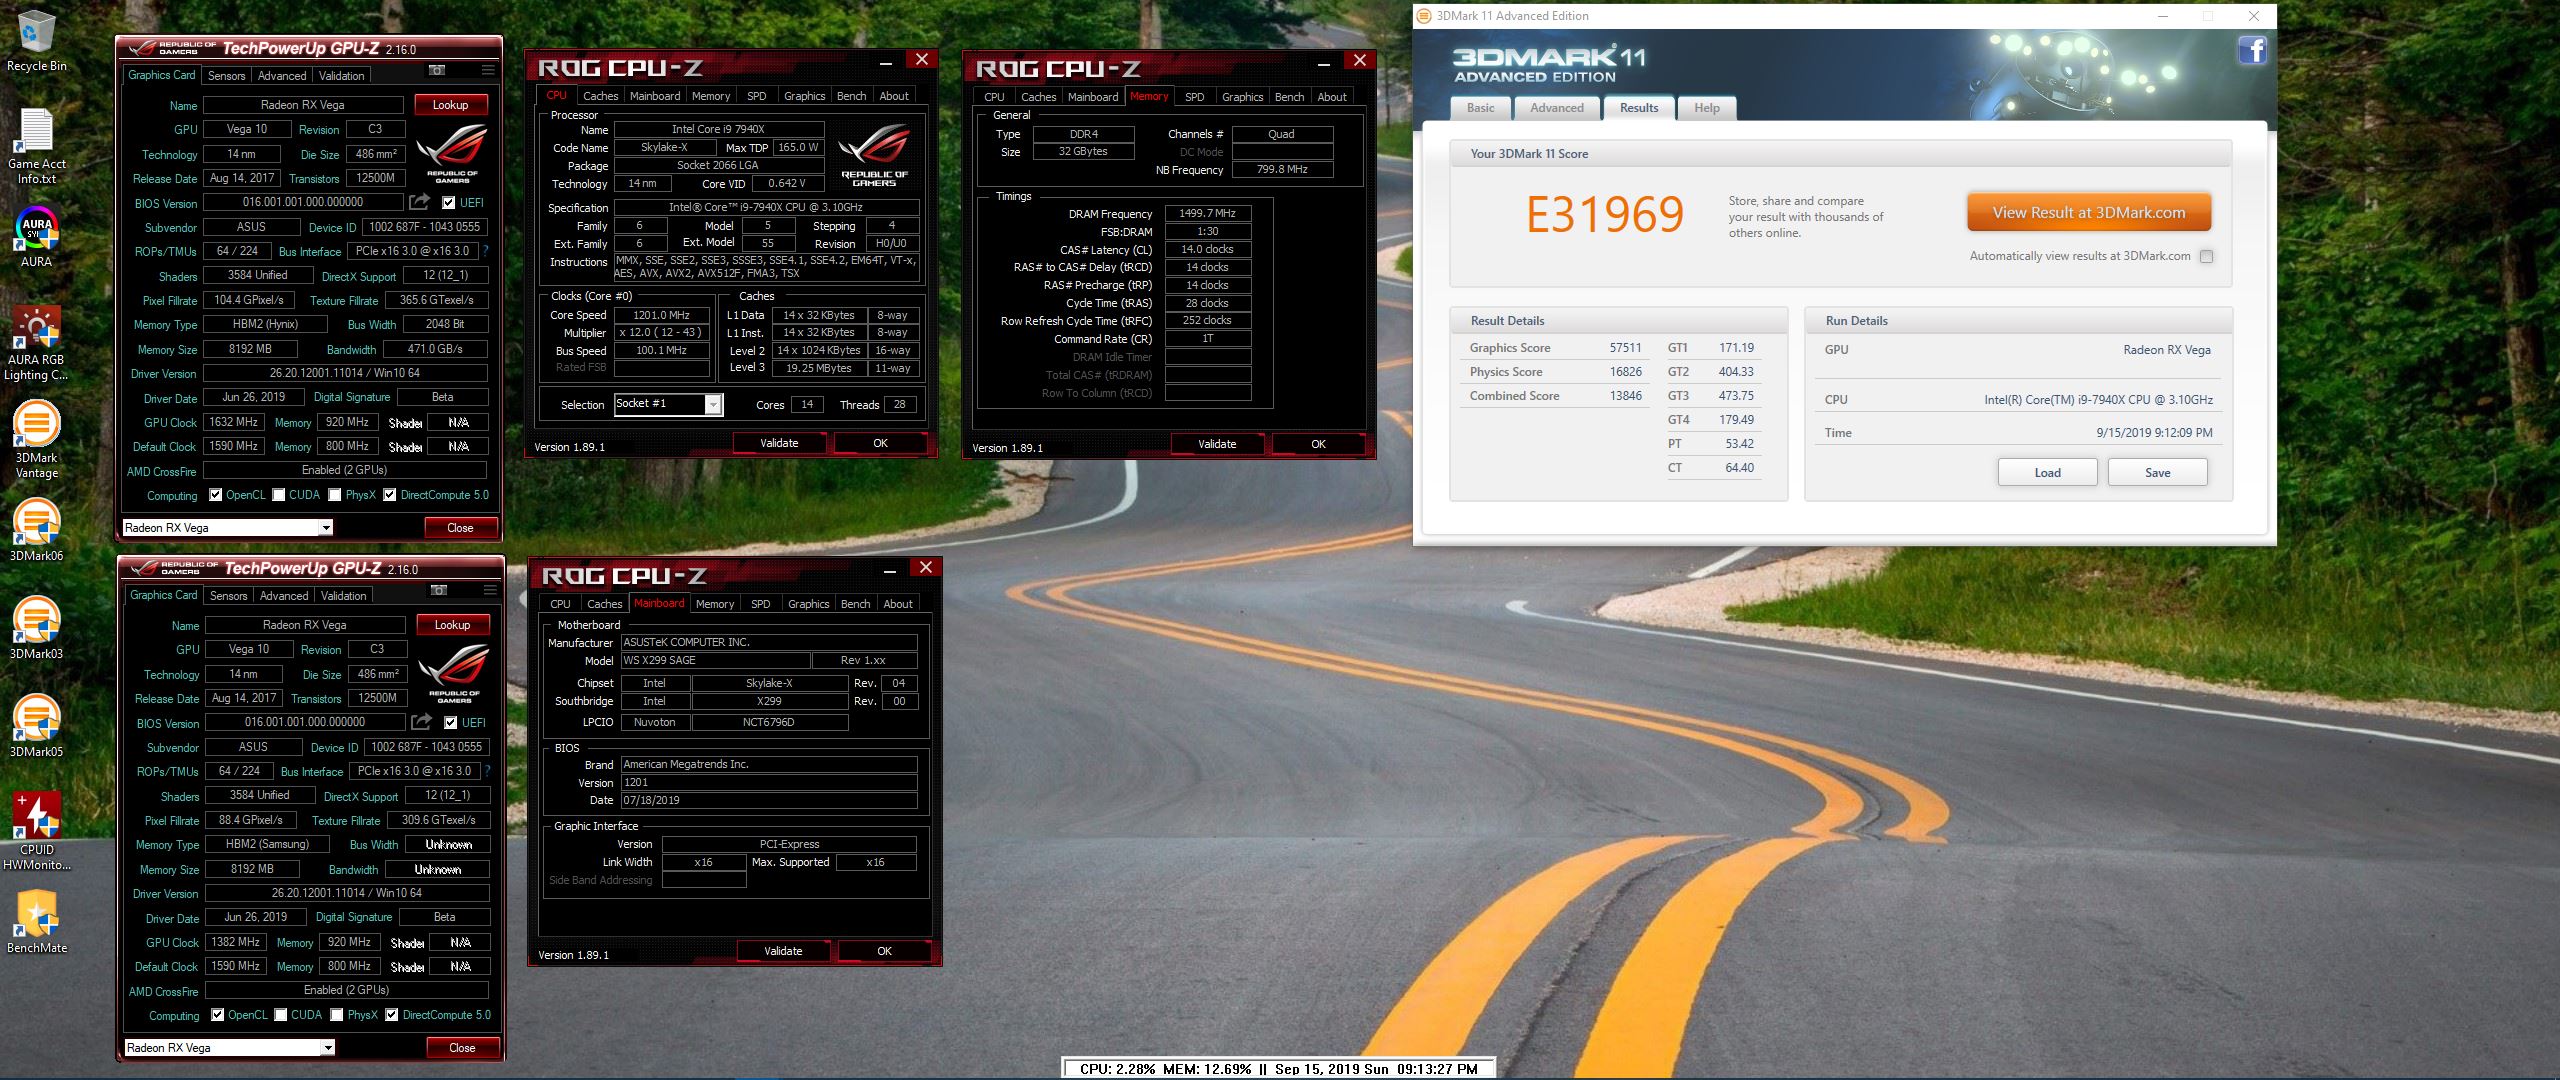Click BIOS export icon in top GPU-Z window
This screenshot has width=2560, height=1080.
point(420,202)
